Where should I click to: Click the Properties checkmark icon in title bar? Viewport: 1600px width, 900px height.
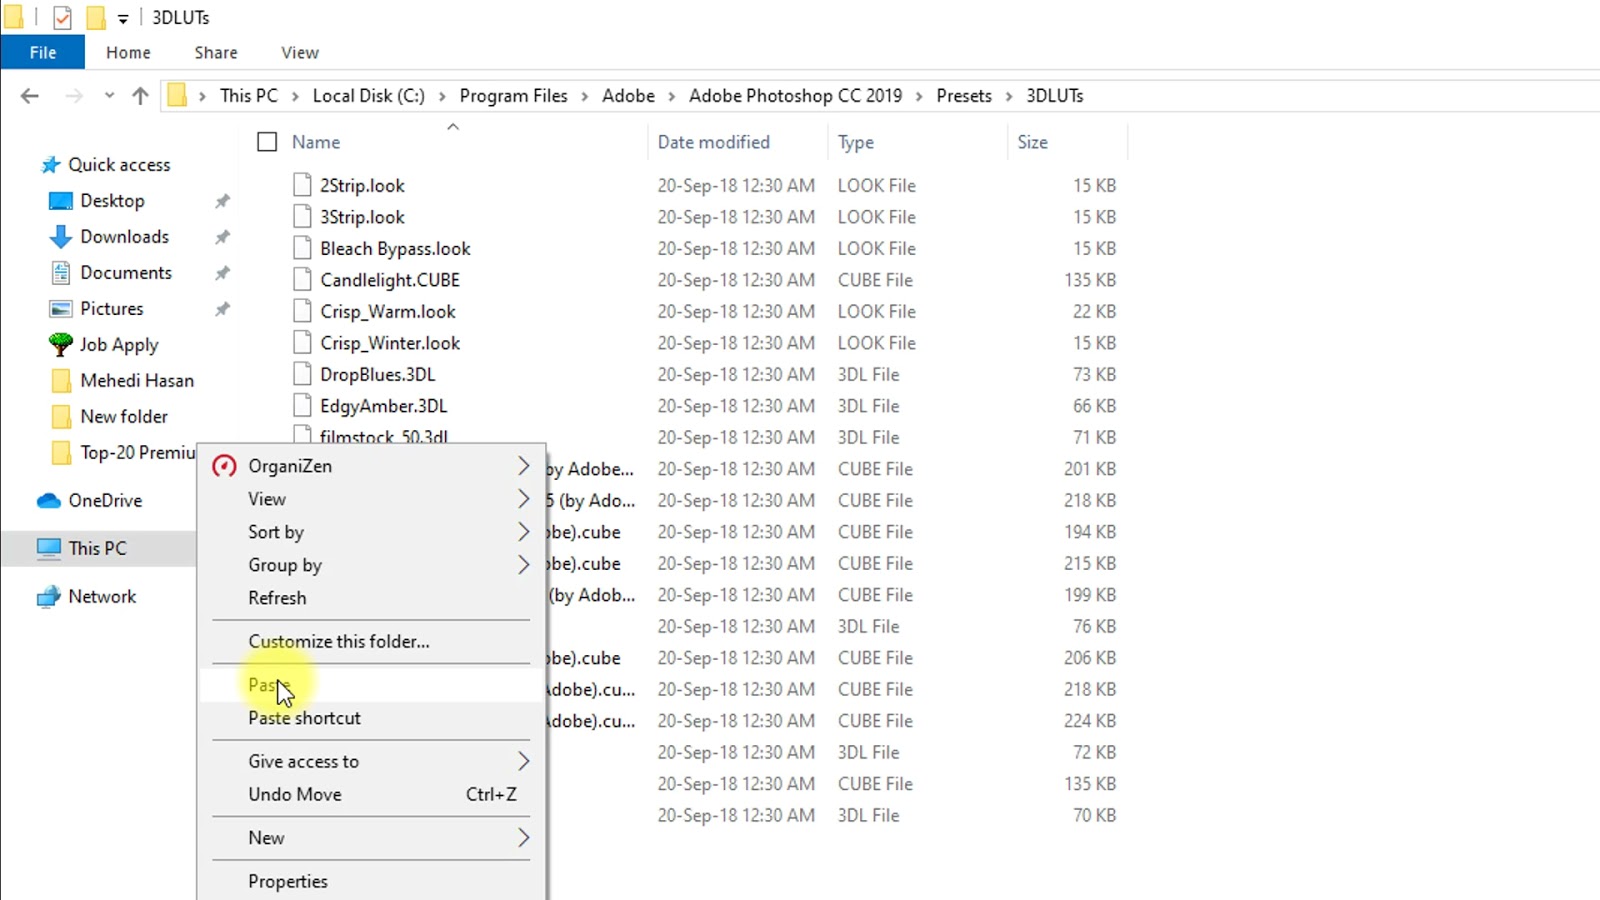(62, 18)
